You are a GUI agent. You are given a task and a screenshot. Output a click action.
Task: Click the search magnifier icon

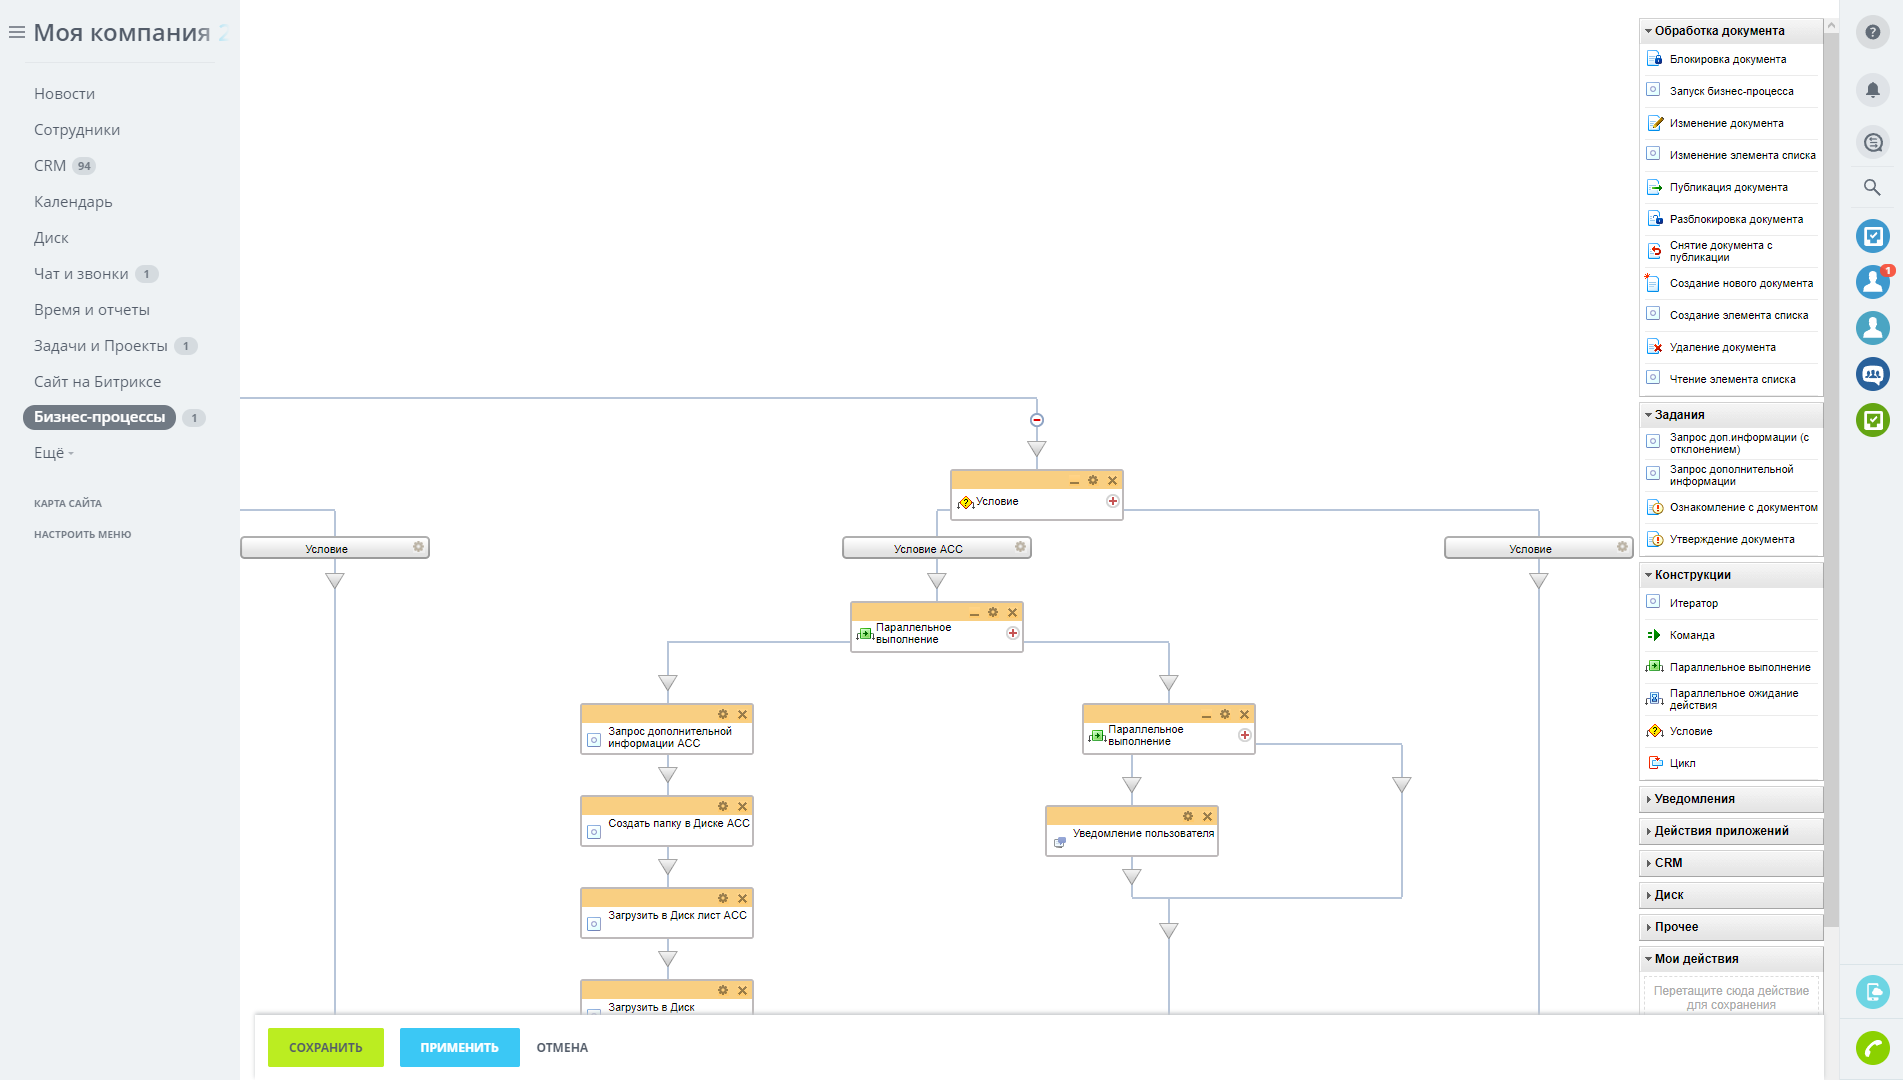click(1872, 187)
